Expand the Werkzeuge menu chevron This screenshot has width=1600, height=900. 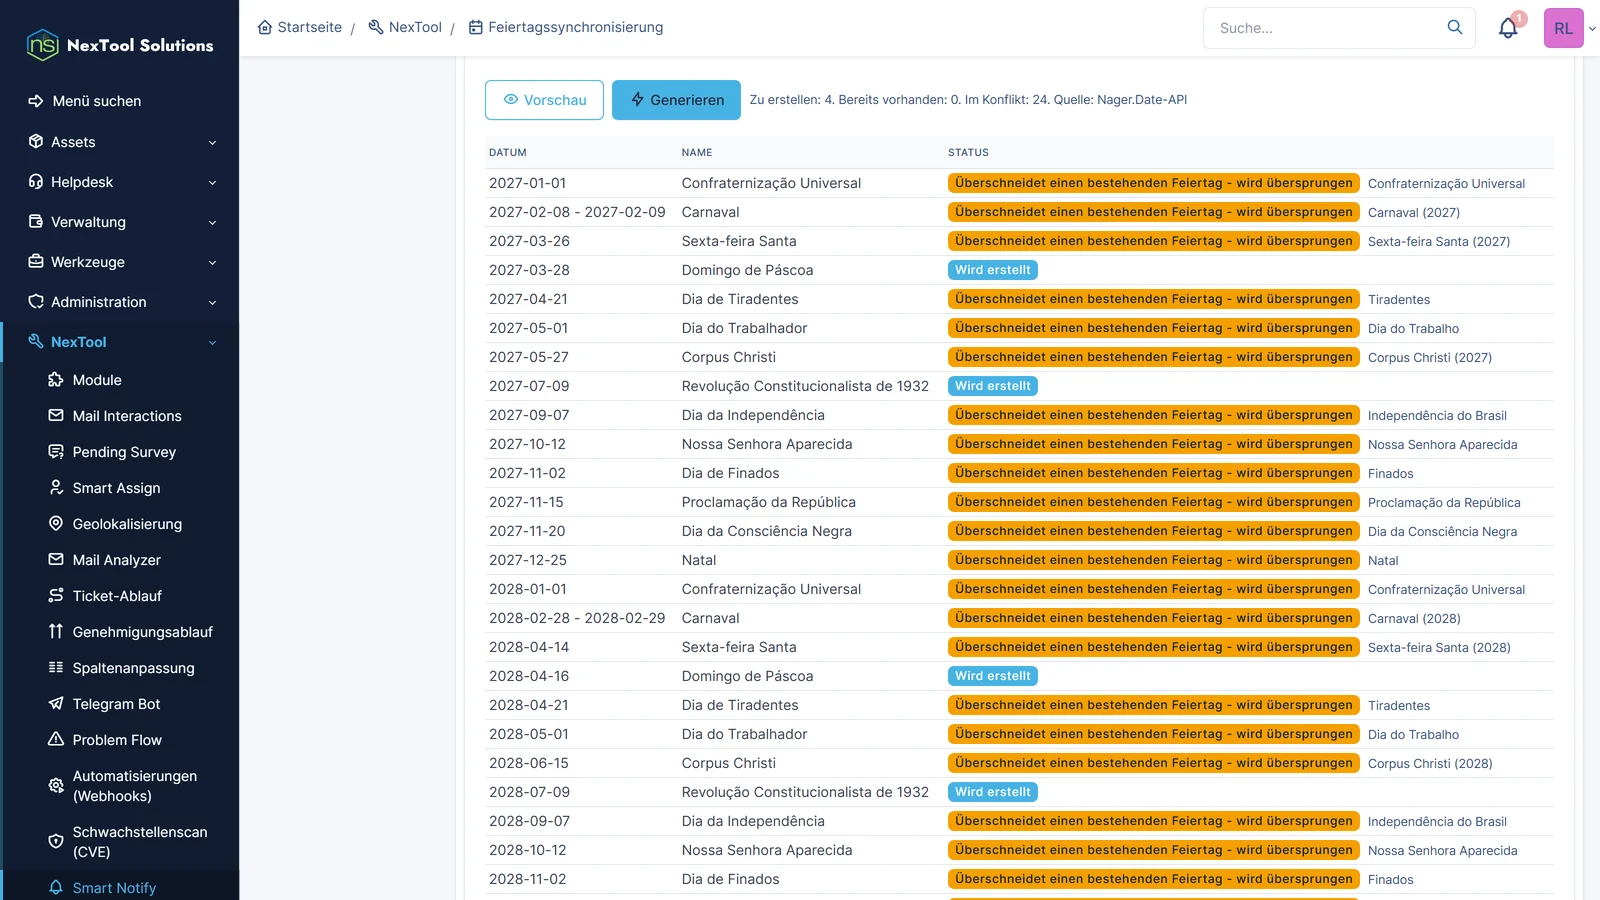click(x=212, y=263)
